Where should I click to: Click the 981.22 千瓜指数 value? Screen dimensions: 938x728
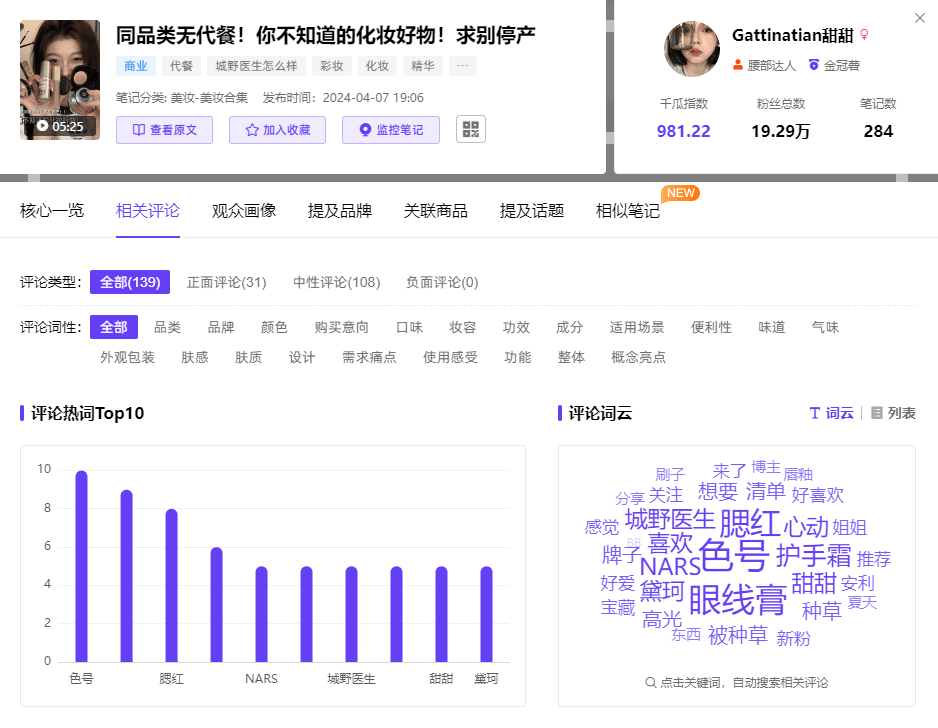point(683,131)
